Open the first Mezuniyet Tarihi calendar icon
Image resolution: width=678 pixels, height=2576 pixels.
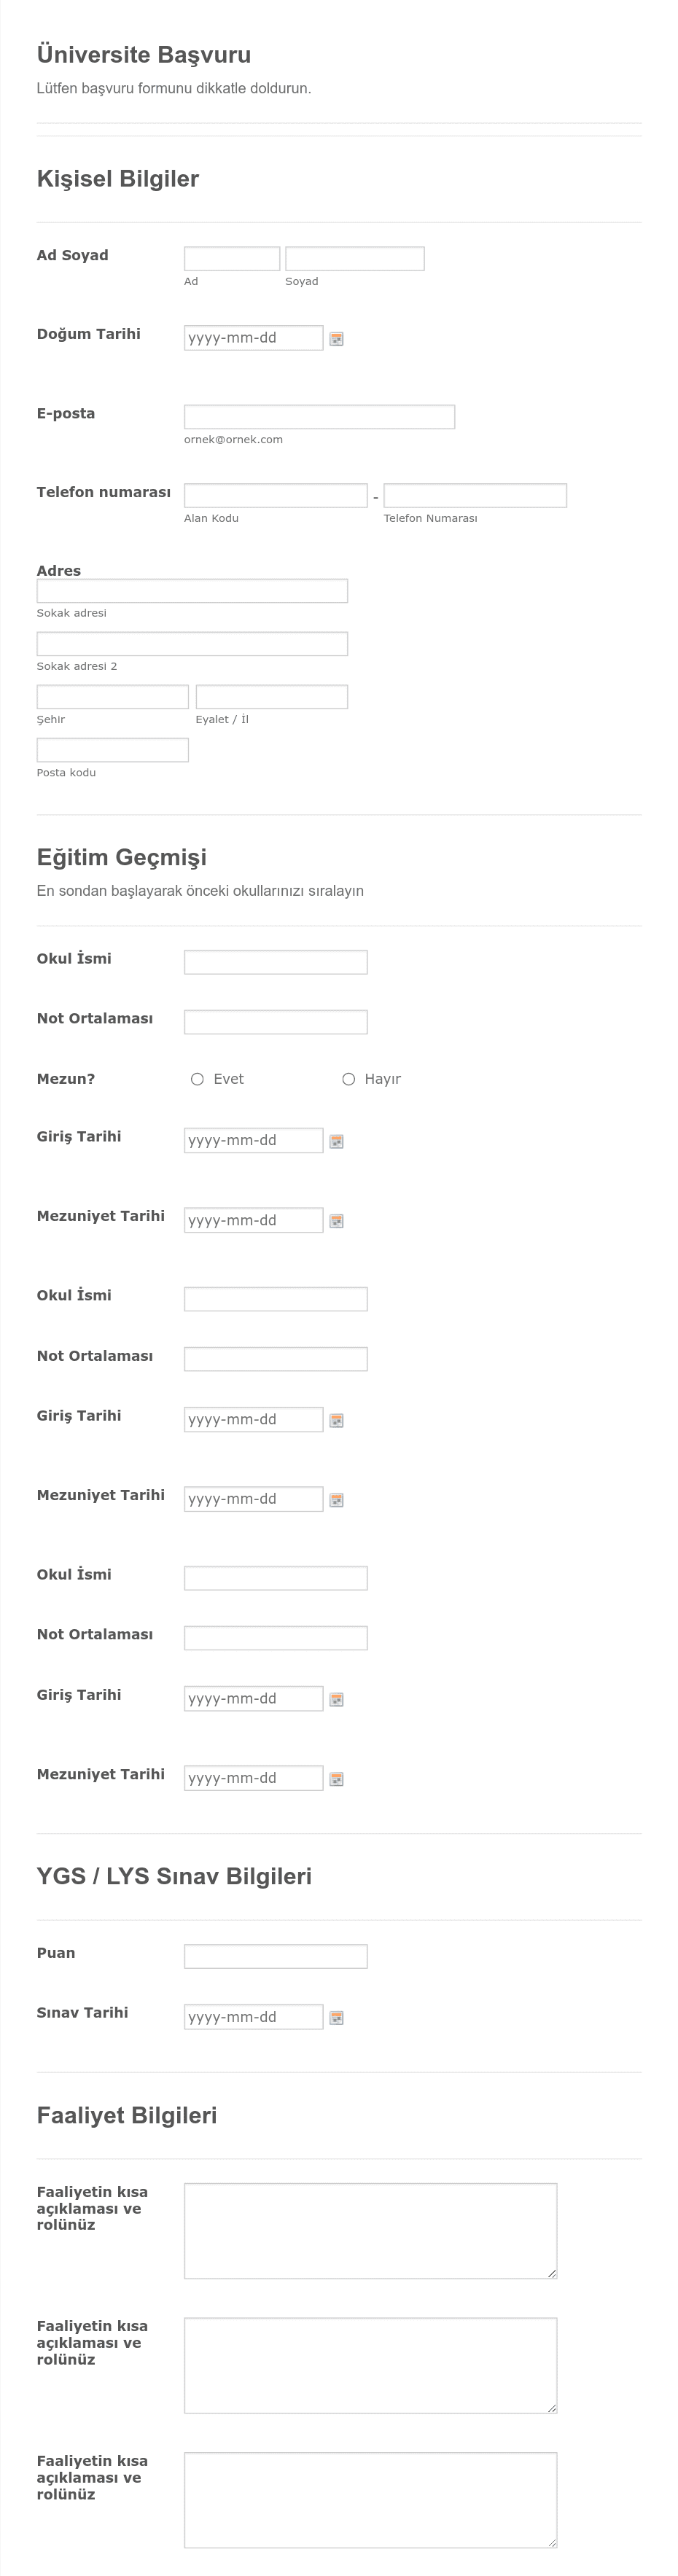(337, 1220)
